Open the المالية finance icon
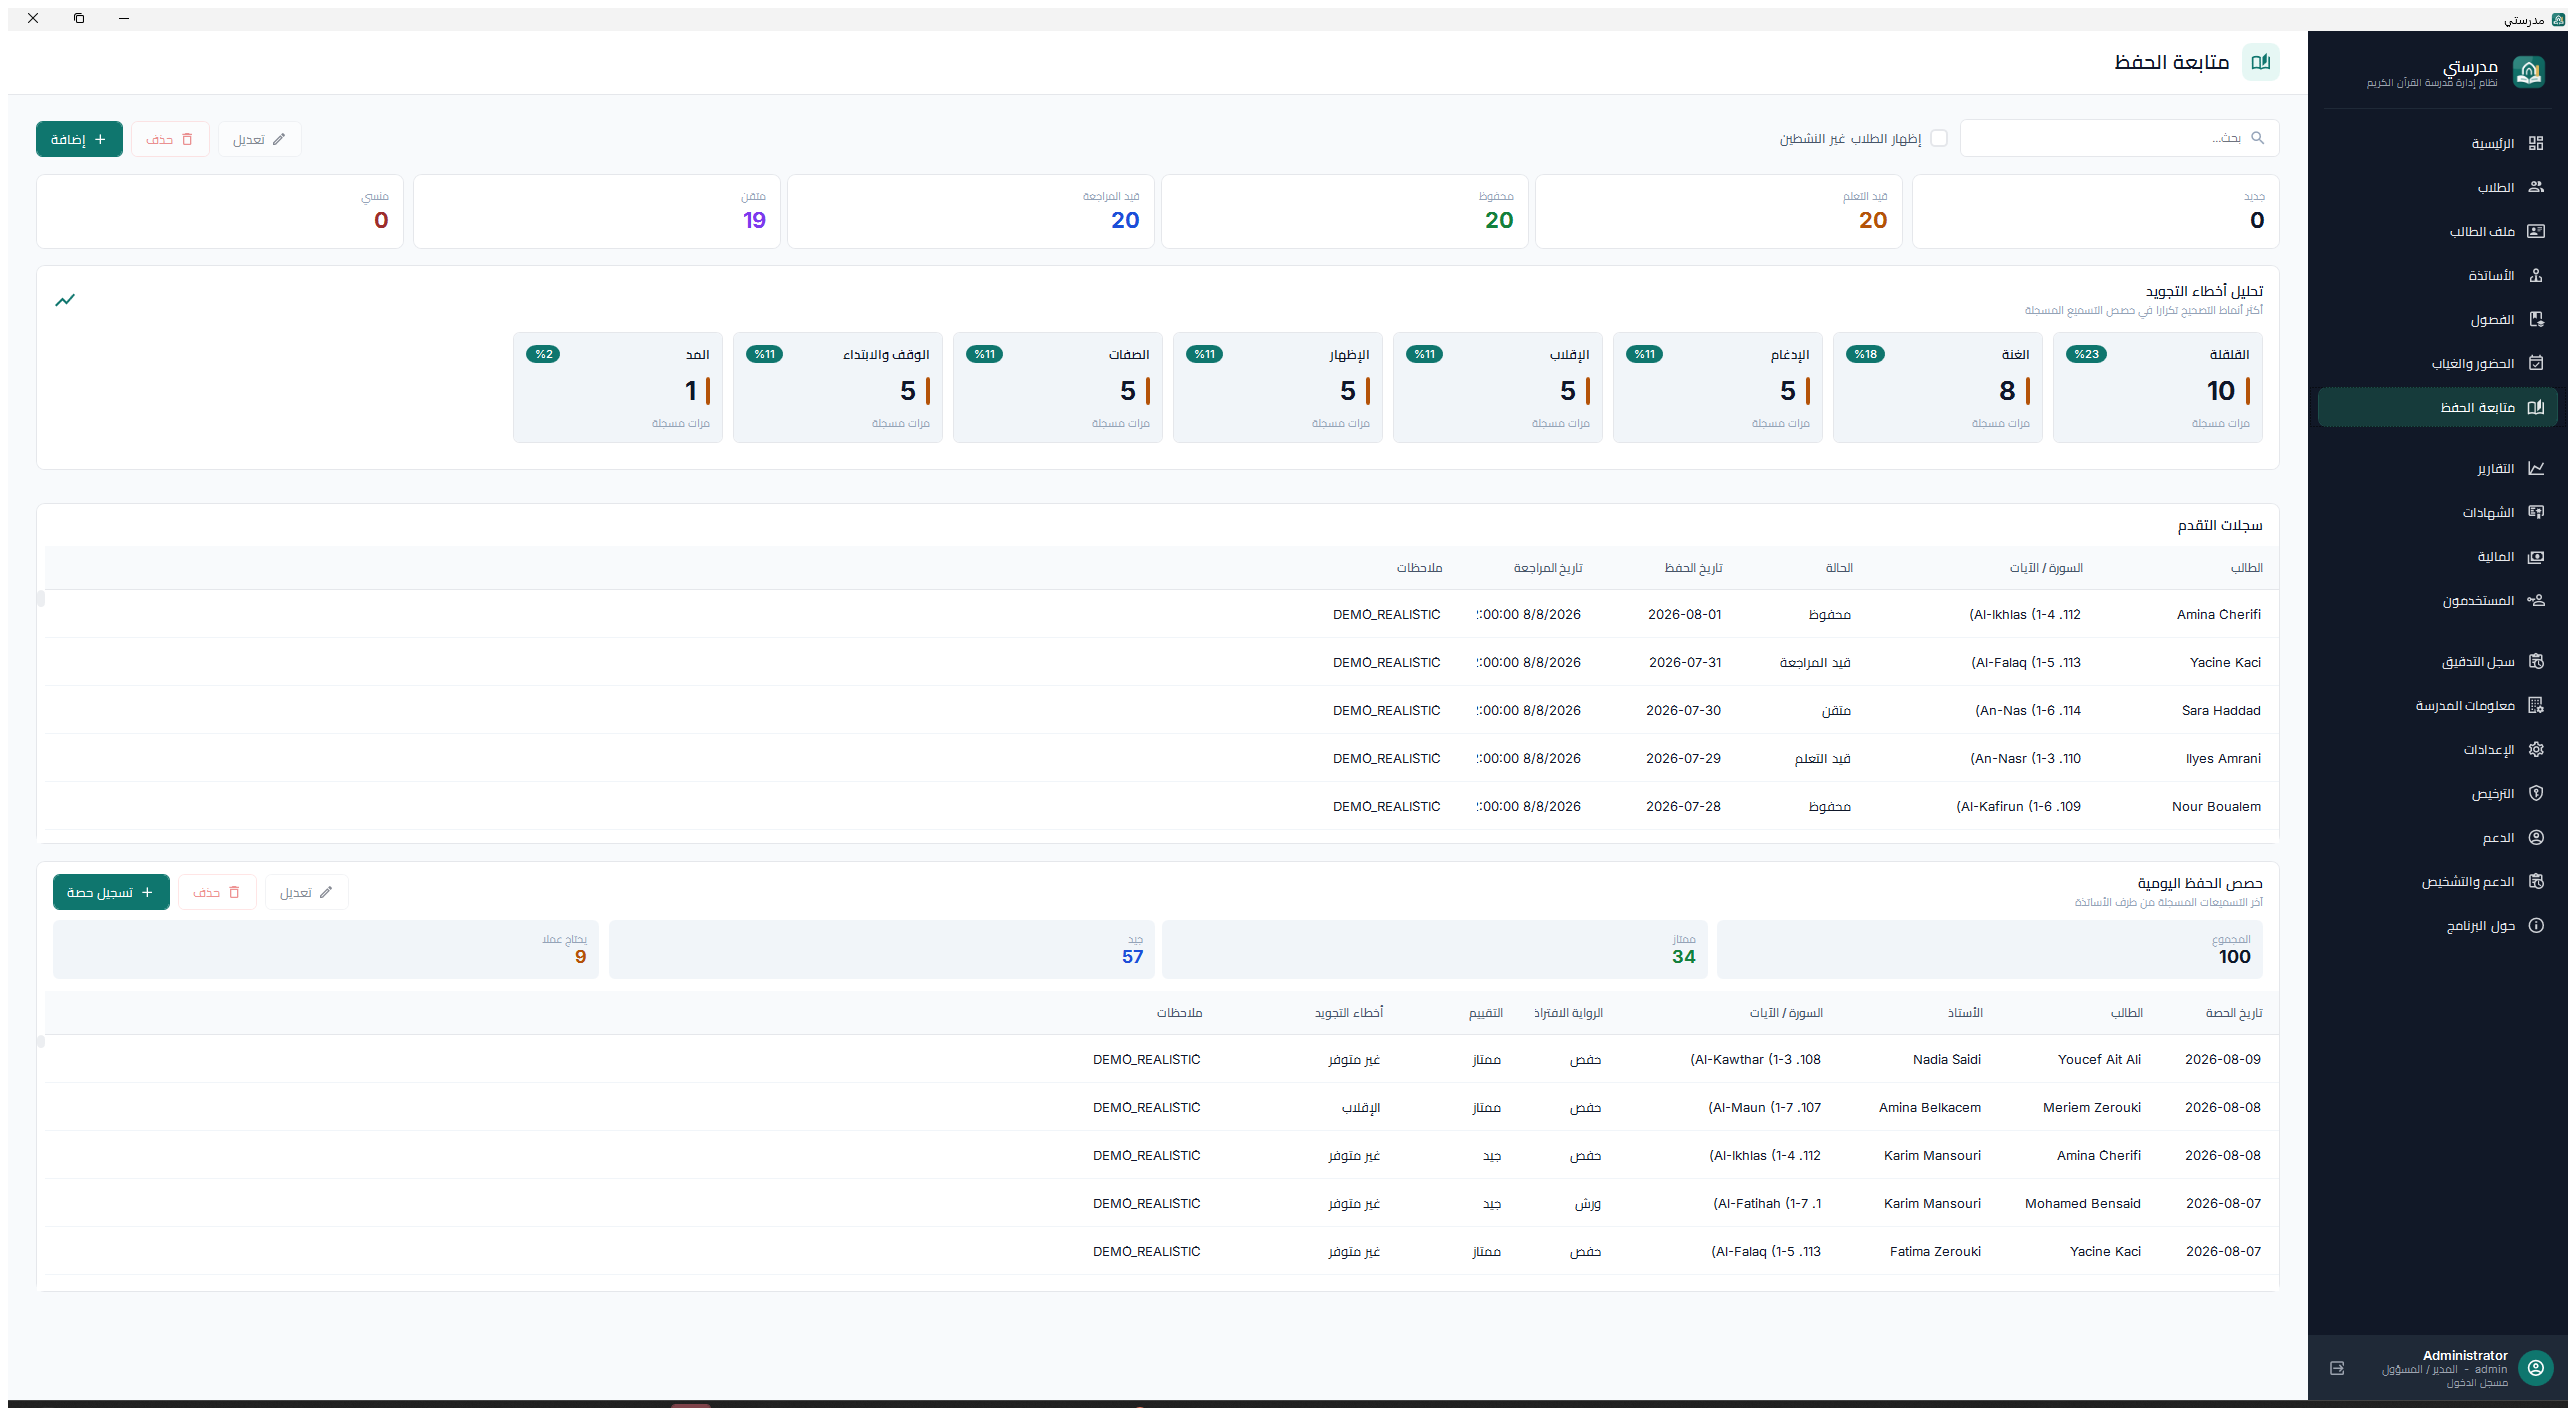This screenshot has height=1408, width=2576. [x=2535, y=556]
